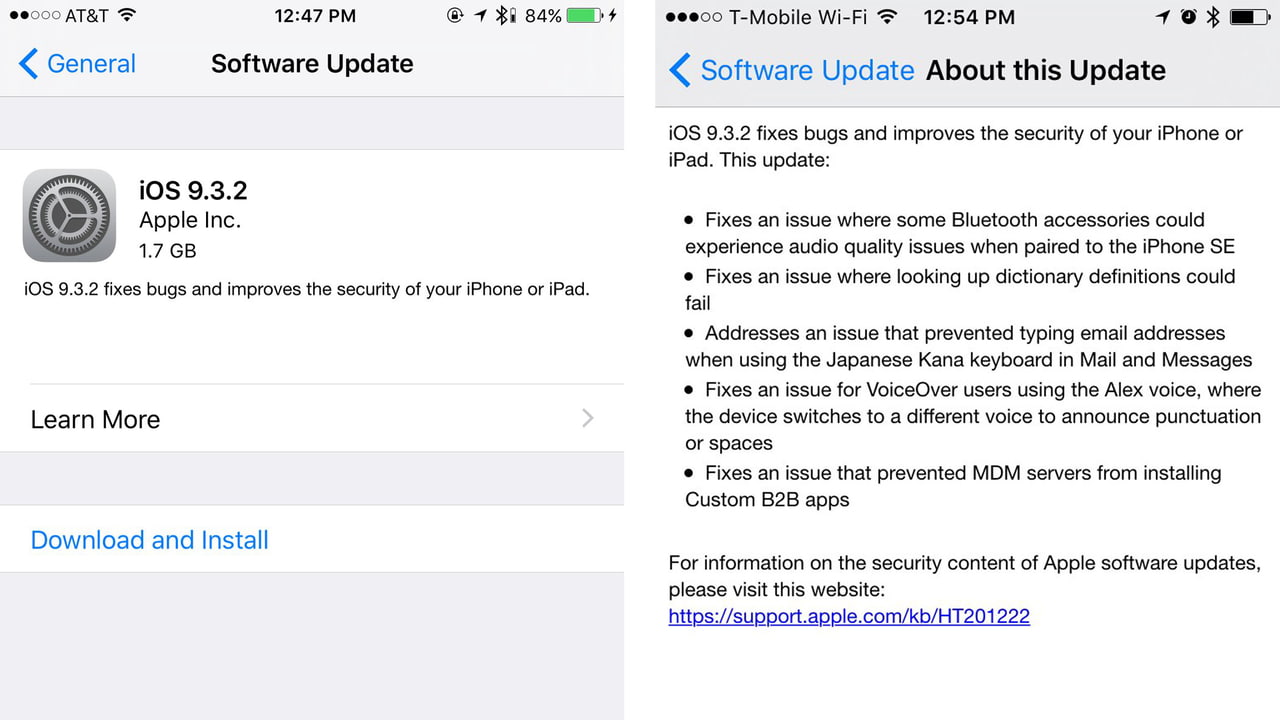Viewport: 1280px width, 720px height.
Task: Tap the battery level indicator fill
Action: [x=585, y=15]
